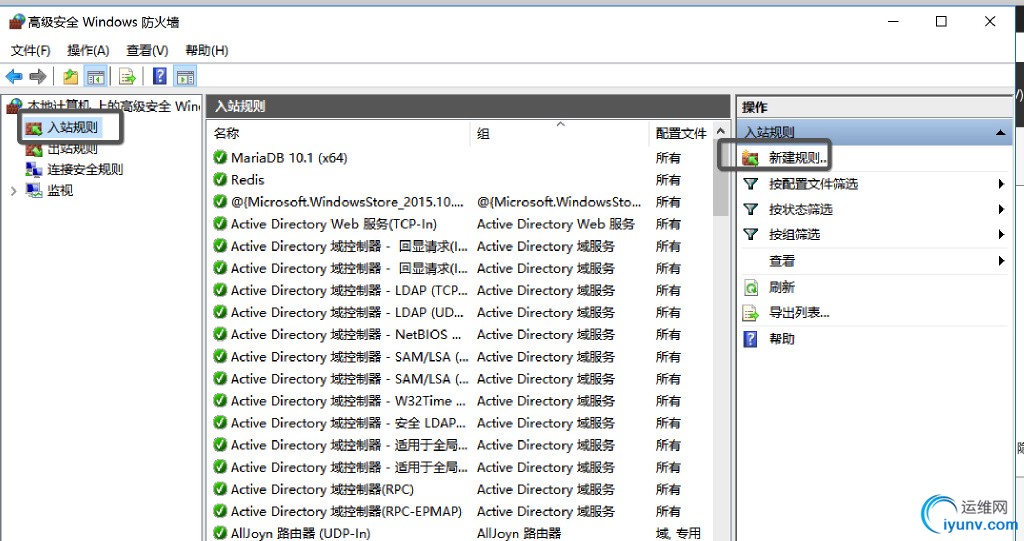Viewport: 1024px width, 541px height.
Task: Click the firewall app icon in the title bar
Action: (x=16, y=22)
